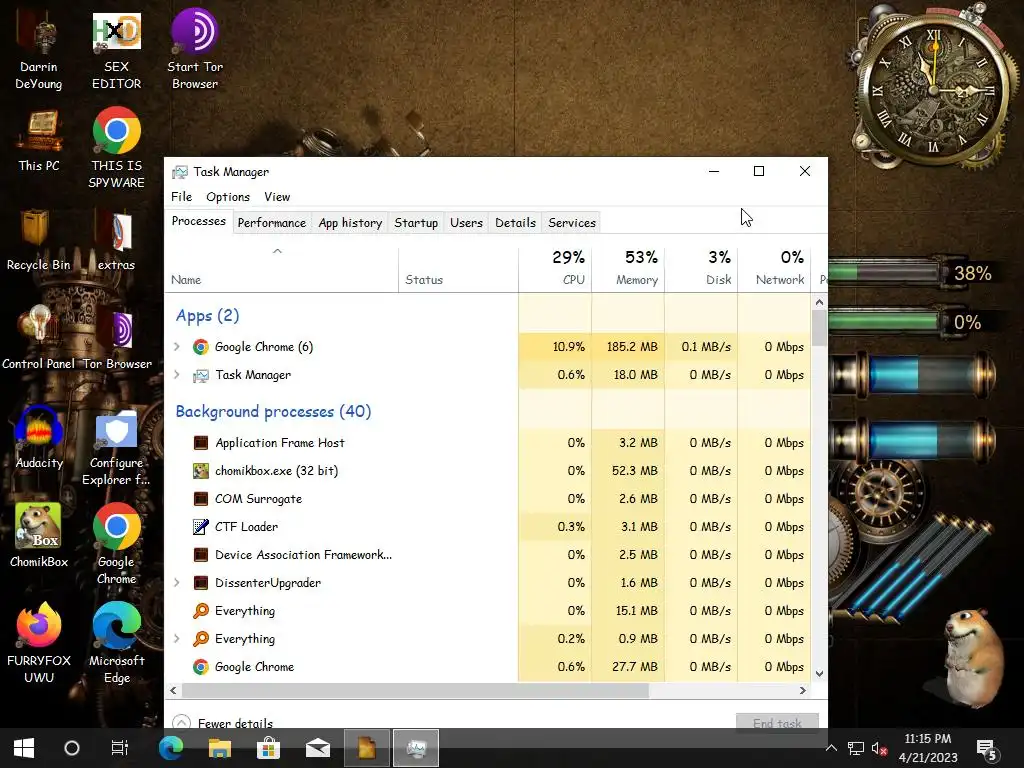
Task: Select the COM Surrogate process row
Action: [x=488, y=499]
